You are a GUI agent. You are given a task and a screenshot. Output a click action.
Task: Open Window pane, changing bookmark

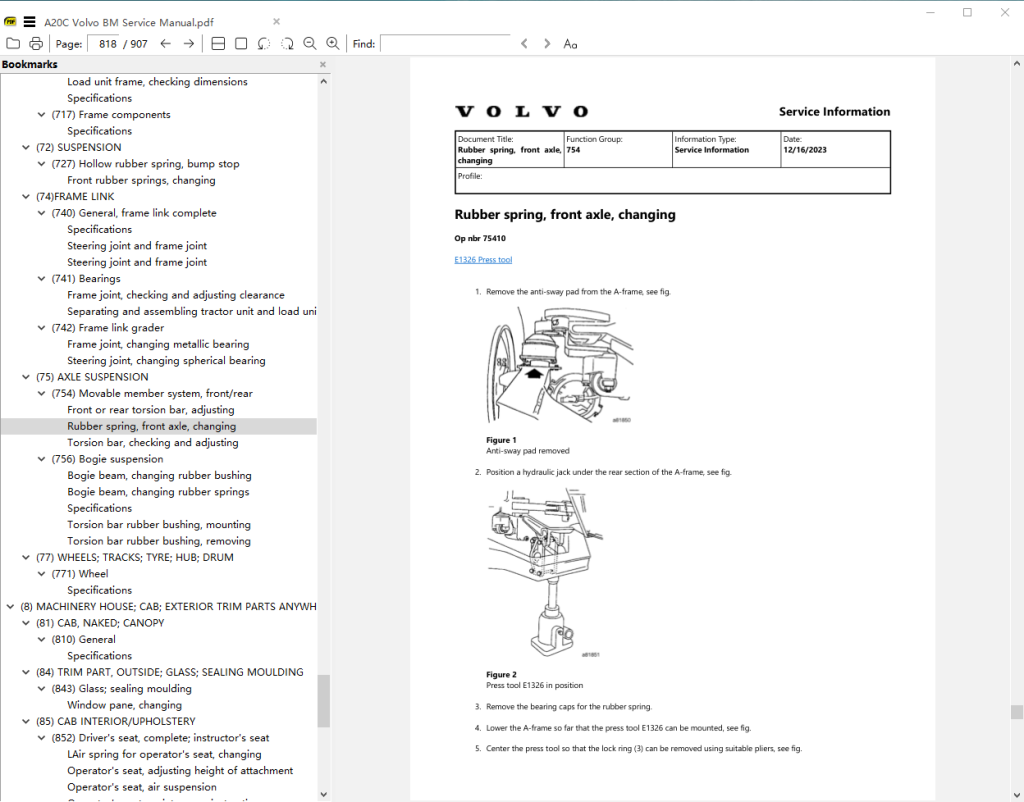[x=124, y=705]
